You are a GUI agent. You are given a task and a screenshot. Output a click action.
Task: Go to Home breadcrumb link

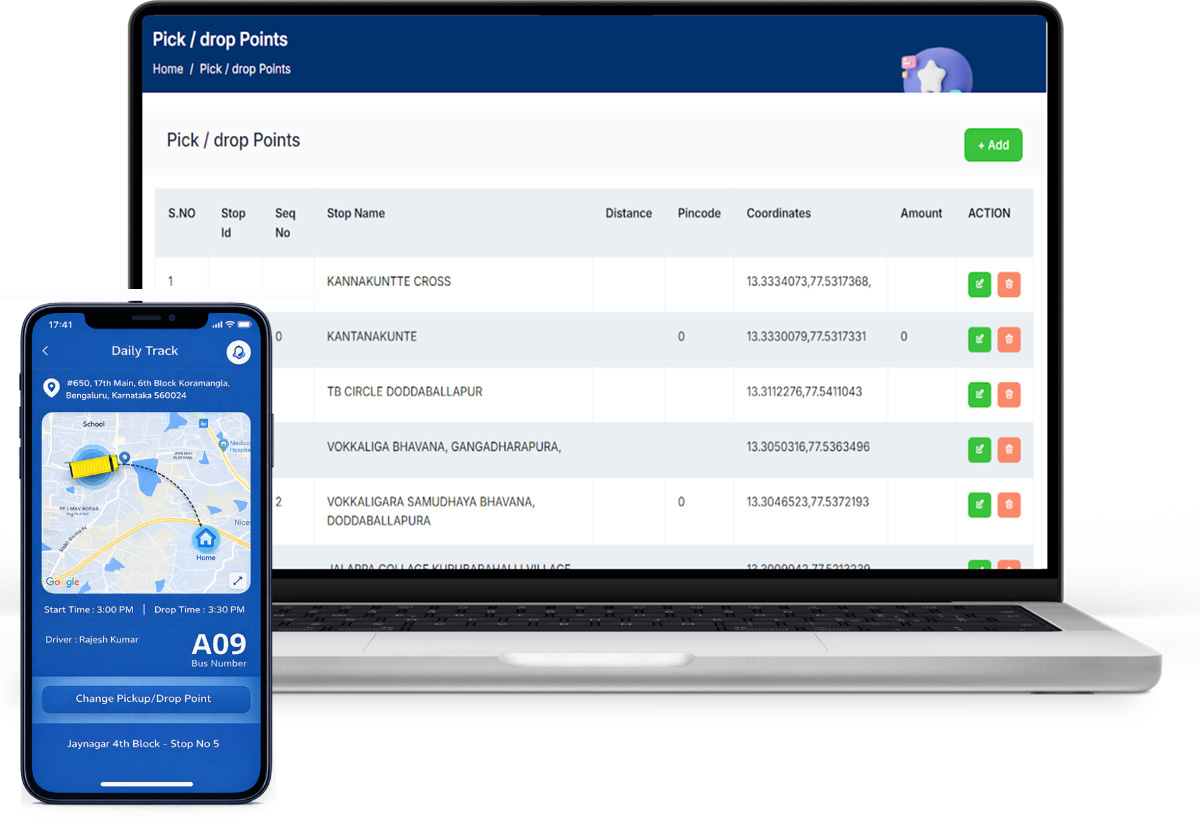click(x=168, y=69)
